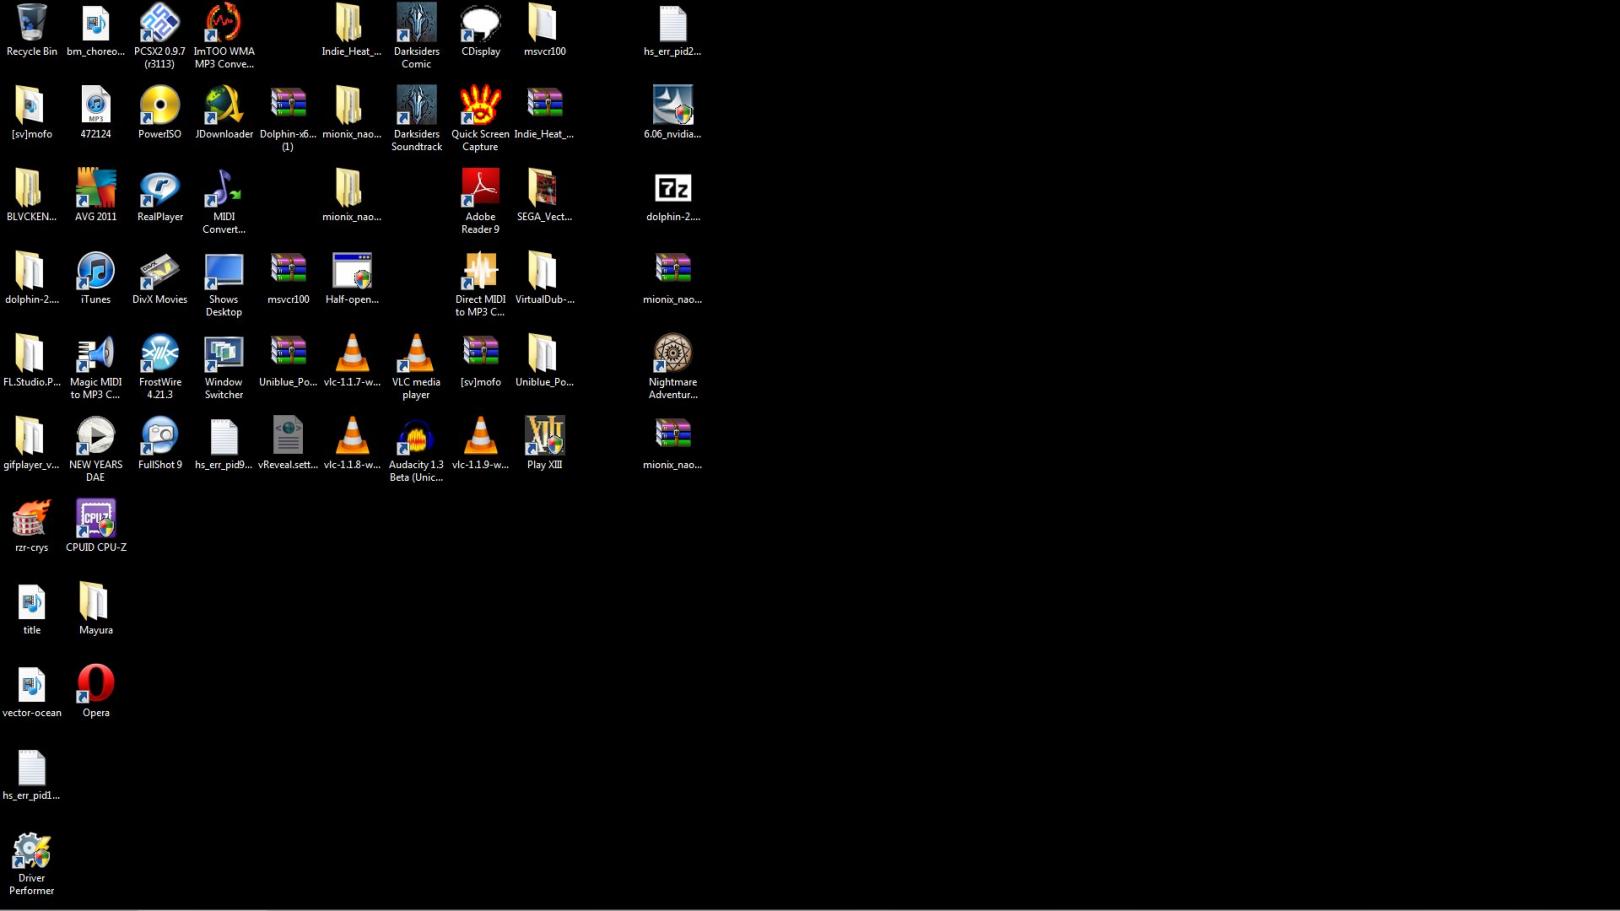Select the PowerISO desktop icon
1620x911 pixels.
pyautogui.click(x=160, y=105)
